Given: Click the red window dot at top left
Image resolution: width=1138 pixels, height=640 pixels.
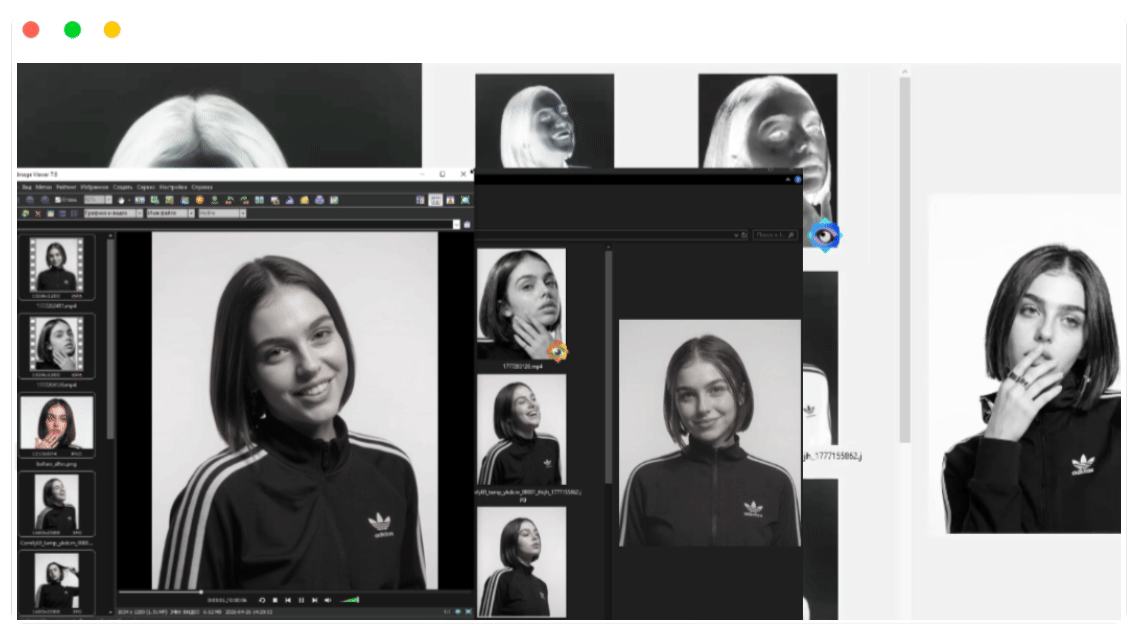Looking at the screenshot, I should [30, 30].
